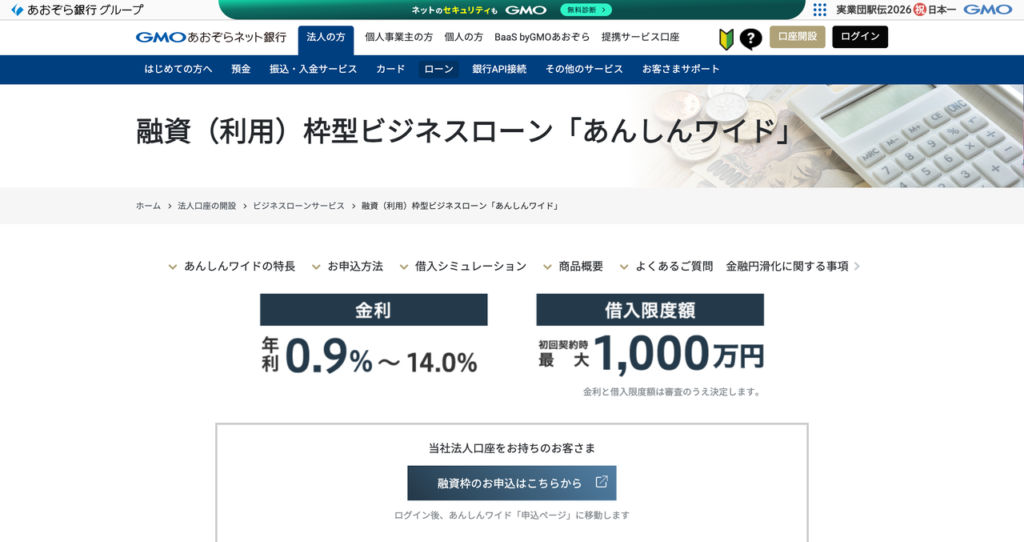Open the 振込・入金サービス menu

point(313,69)
